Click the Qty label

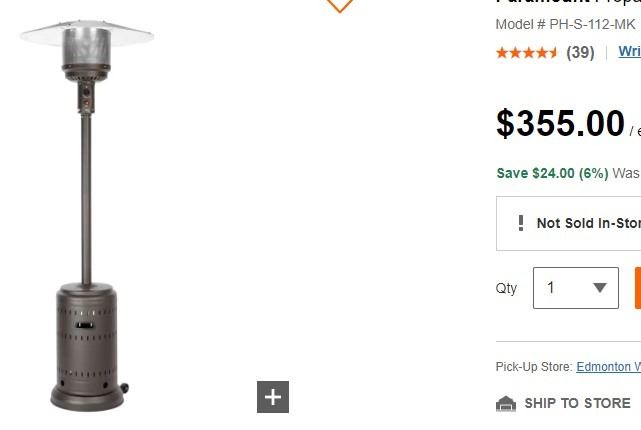click(506, 289)
